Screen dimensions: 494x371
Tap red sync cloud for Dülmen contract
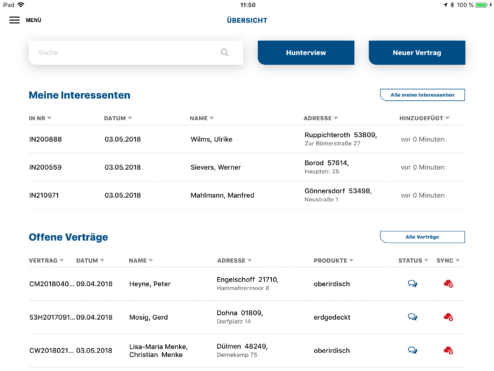448,350
